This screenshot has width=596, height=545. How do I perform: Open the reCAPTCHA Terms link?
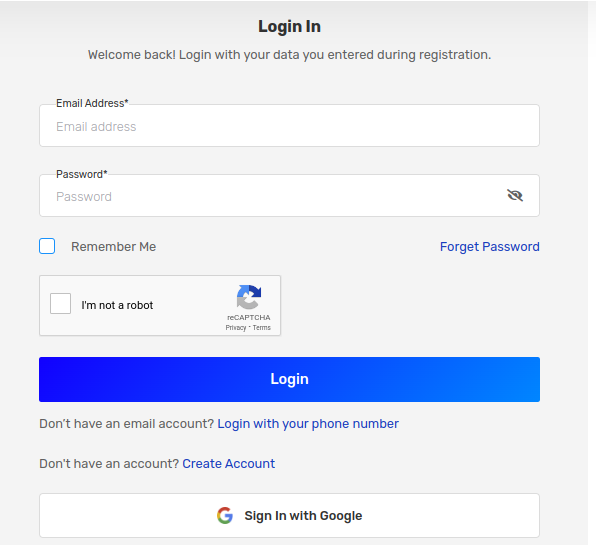pos(262,328)
